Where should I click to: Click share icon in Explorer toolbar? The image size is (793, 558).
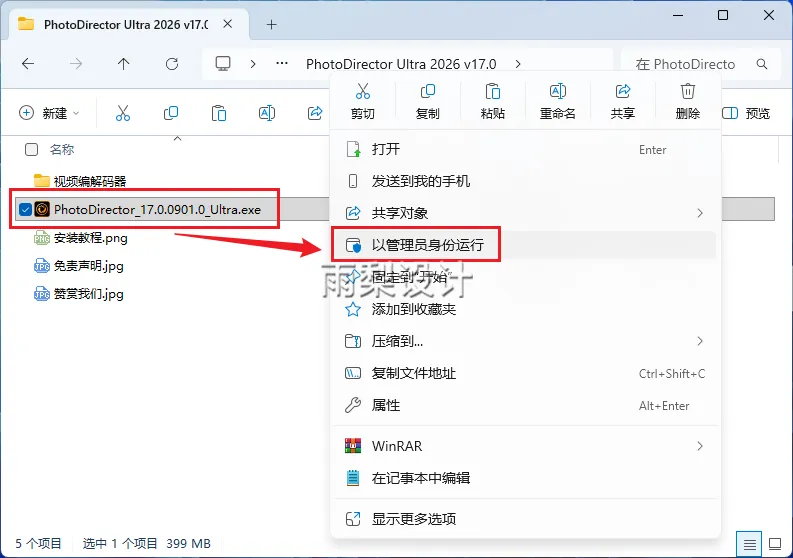click(x=315, y=113)
